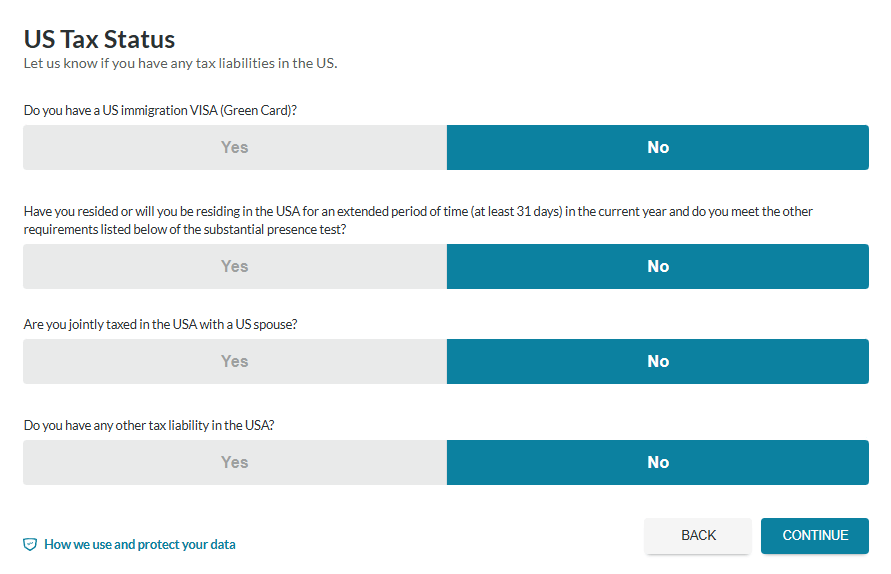Click the jointly taxed US spouse question text

tap(160, 325)
